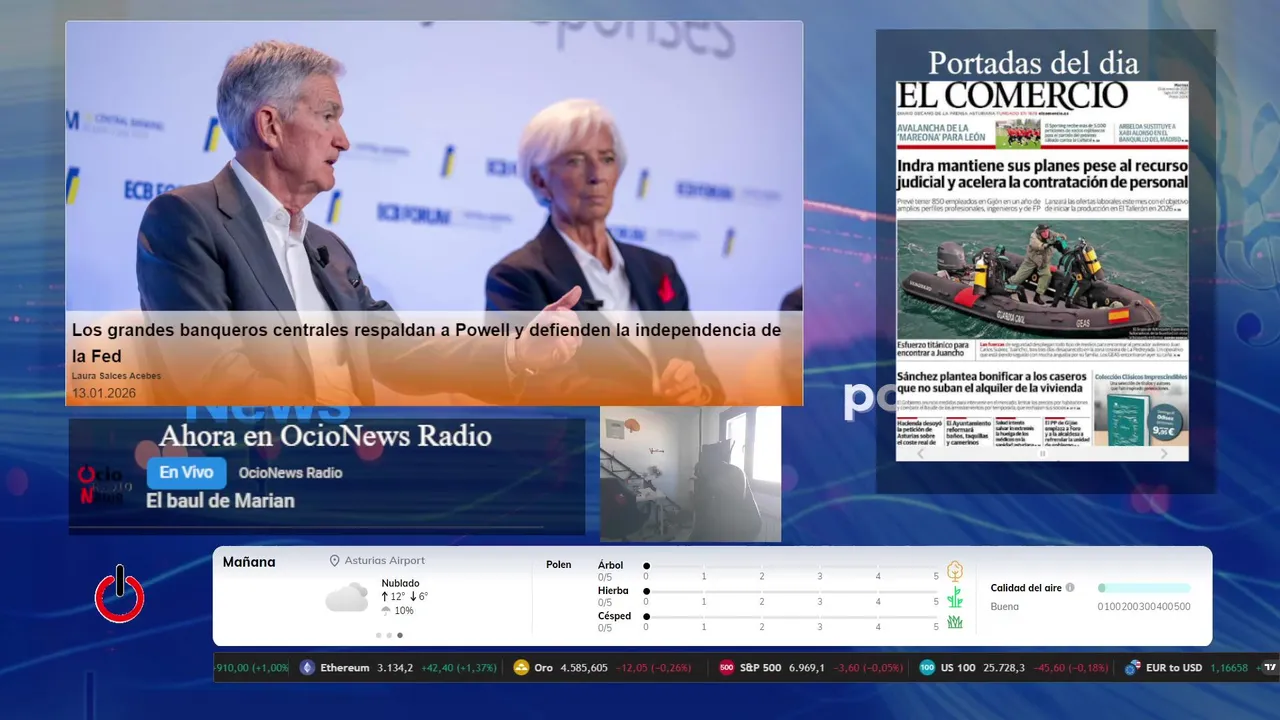Click the 'Mañana' forecast heading
The width and height of the screenshot is (1280, 720).
(249, 562)
